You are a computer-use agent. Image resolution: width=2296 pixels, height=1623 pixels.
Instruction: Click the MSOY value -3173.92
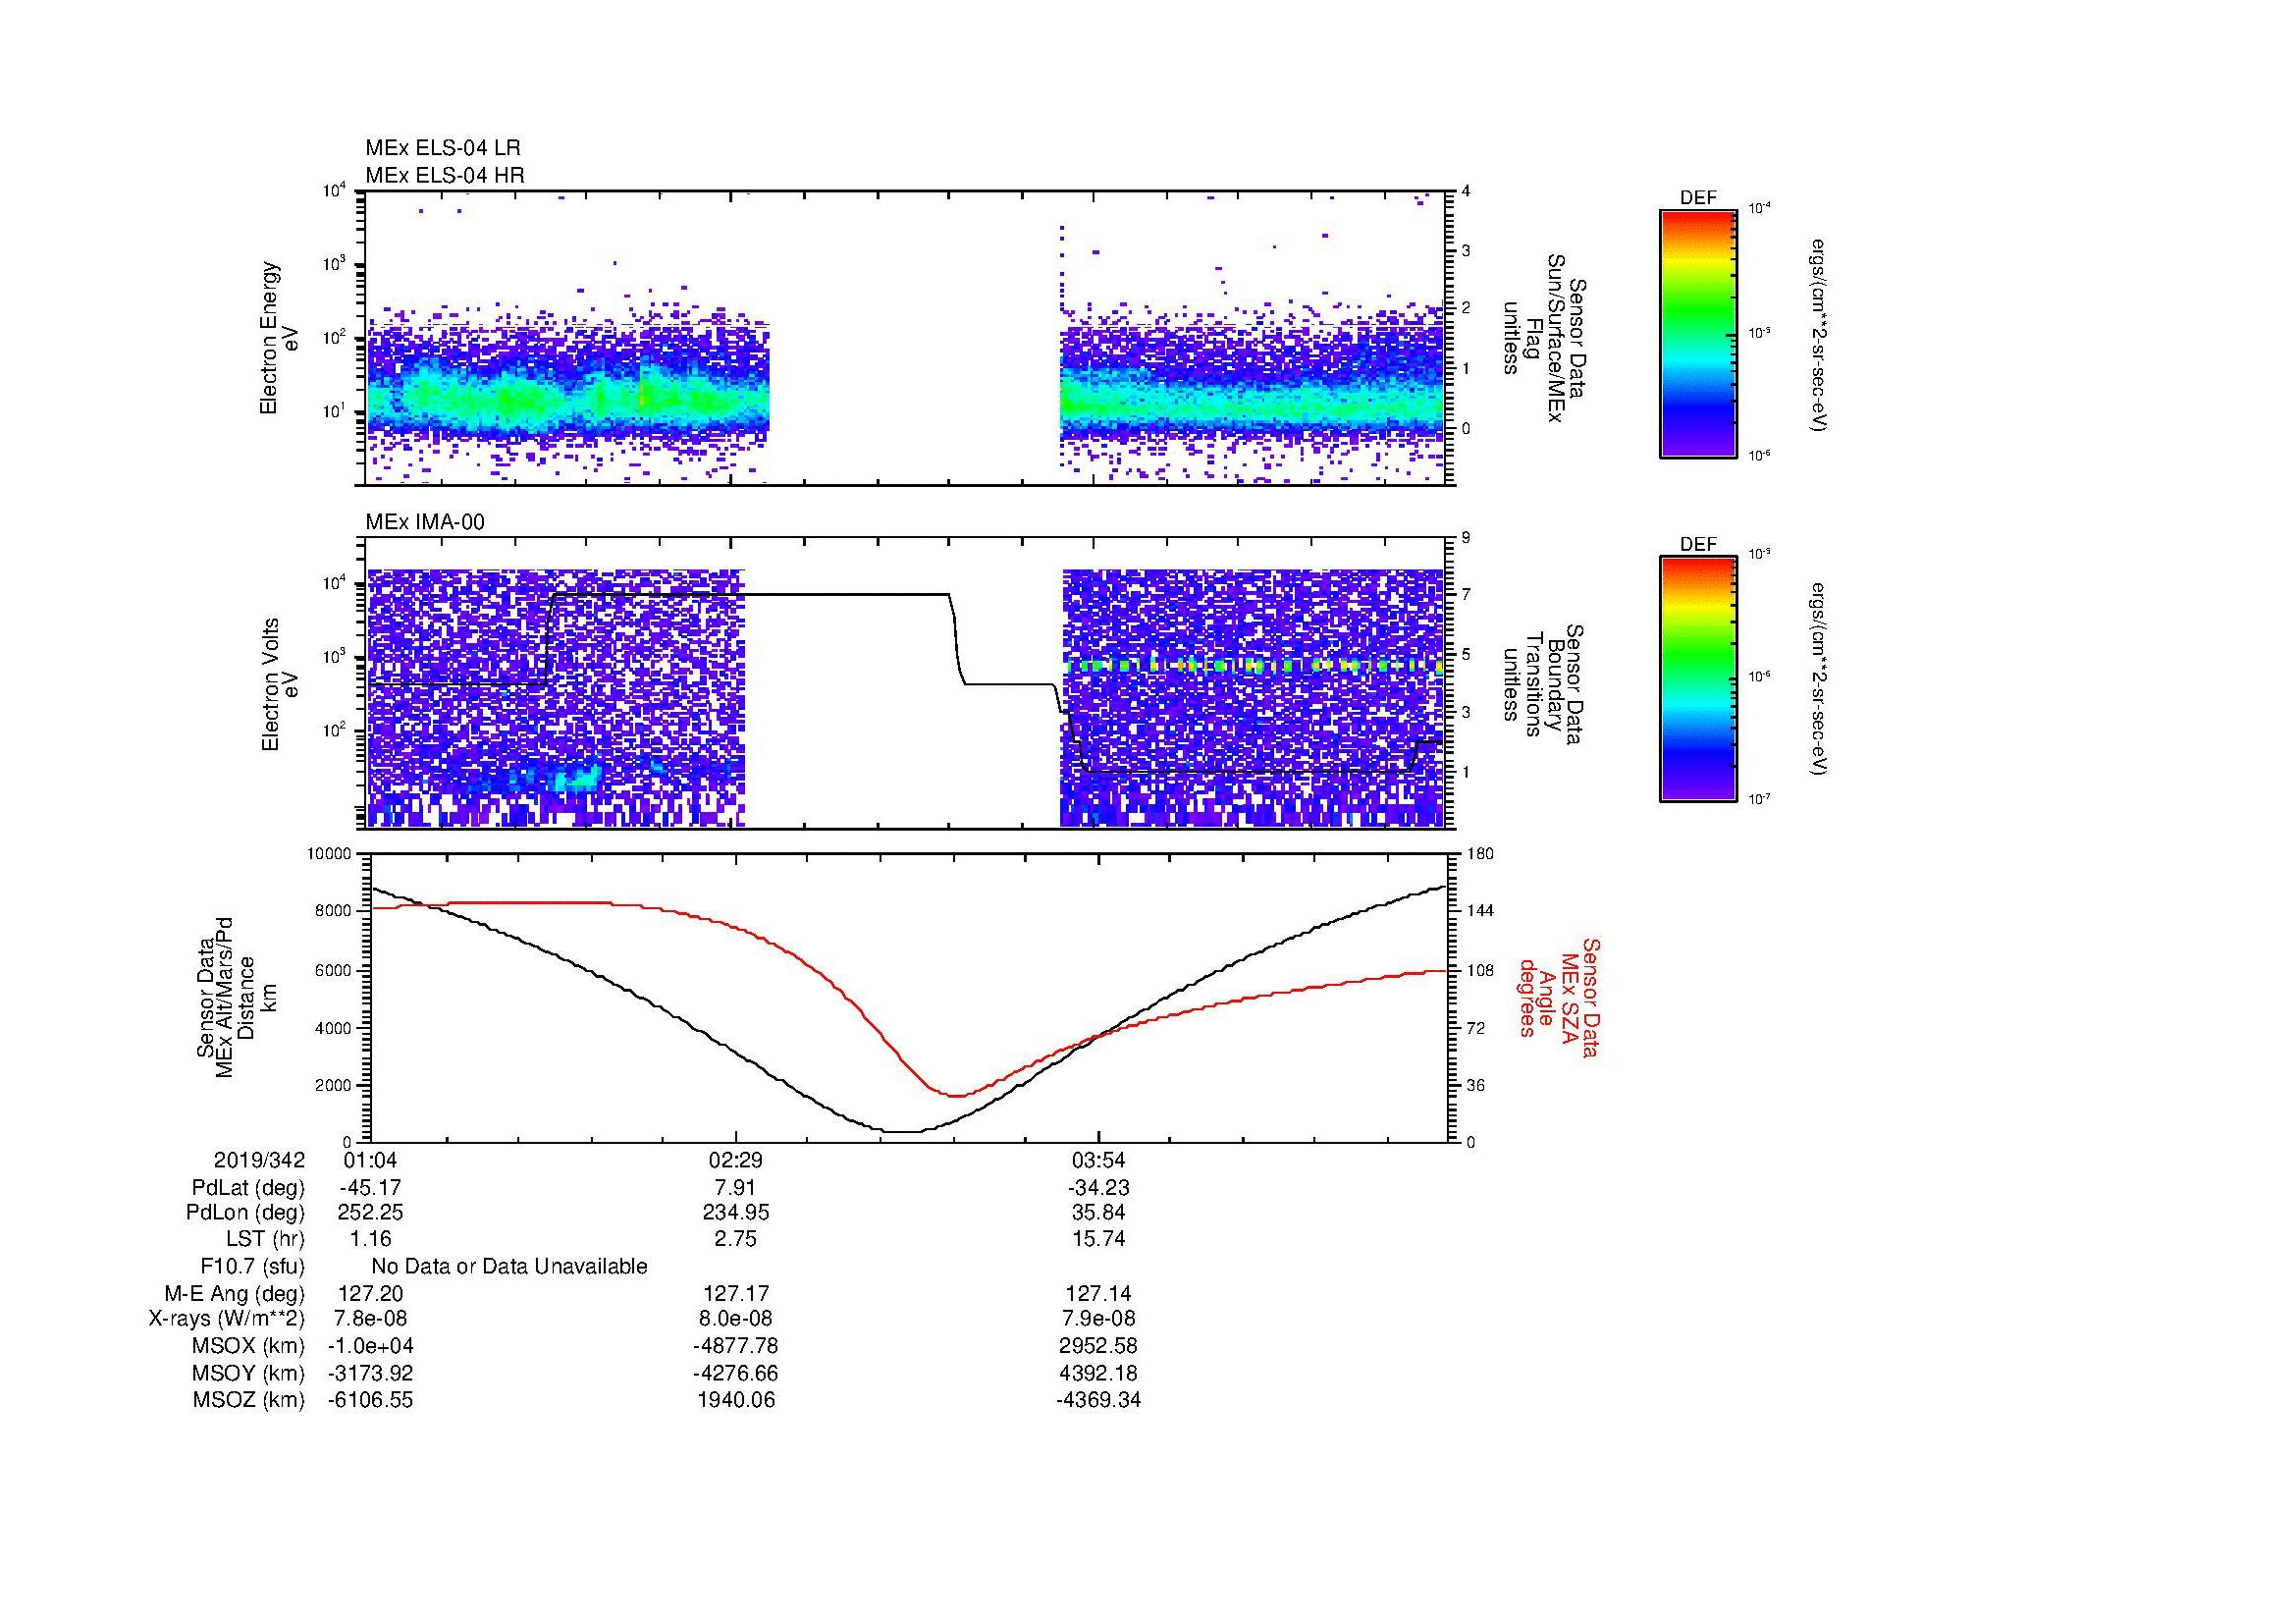(371, 1373)
